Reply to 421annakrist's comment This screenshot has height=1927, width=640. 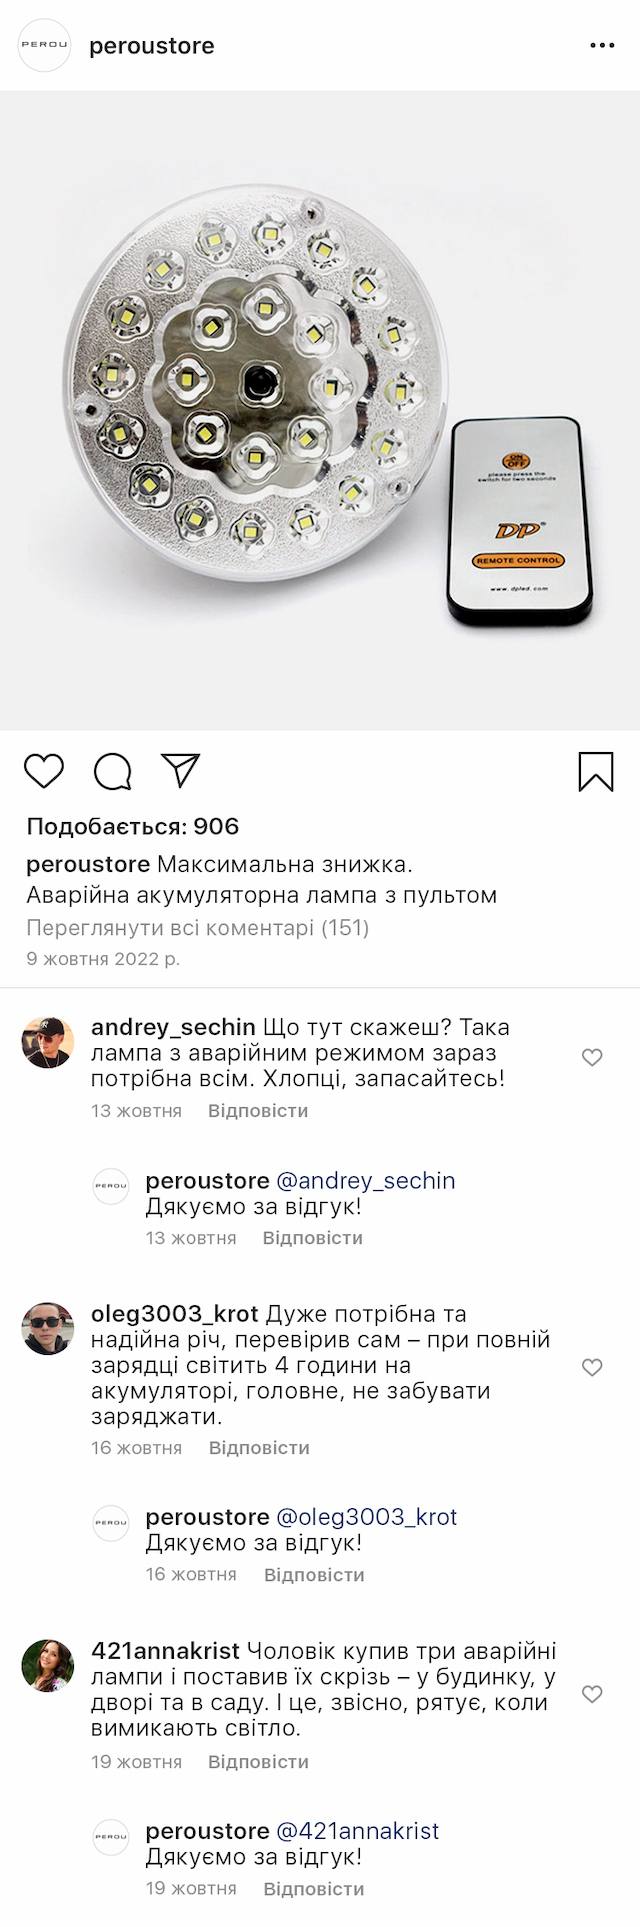tap(258, 1762)
